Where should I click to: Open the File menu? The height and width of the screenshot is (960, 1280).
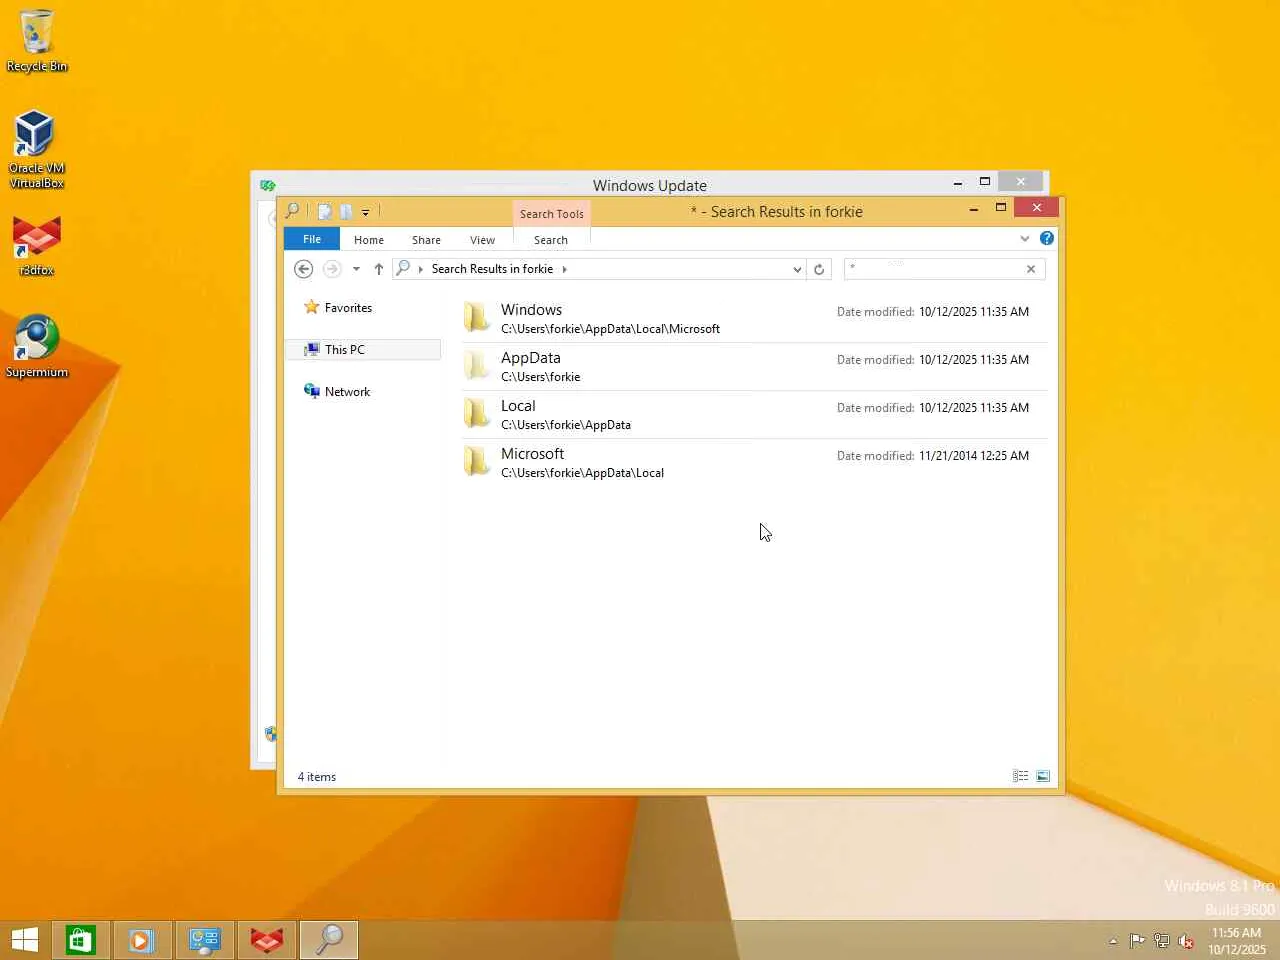point(312,239)
